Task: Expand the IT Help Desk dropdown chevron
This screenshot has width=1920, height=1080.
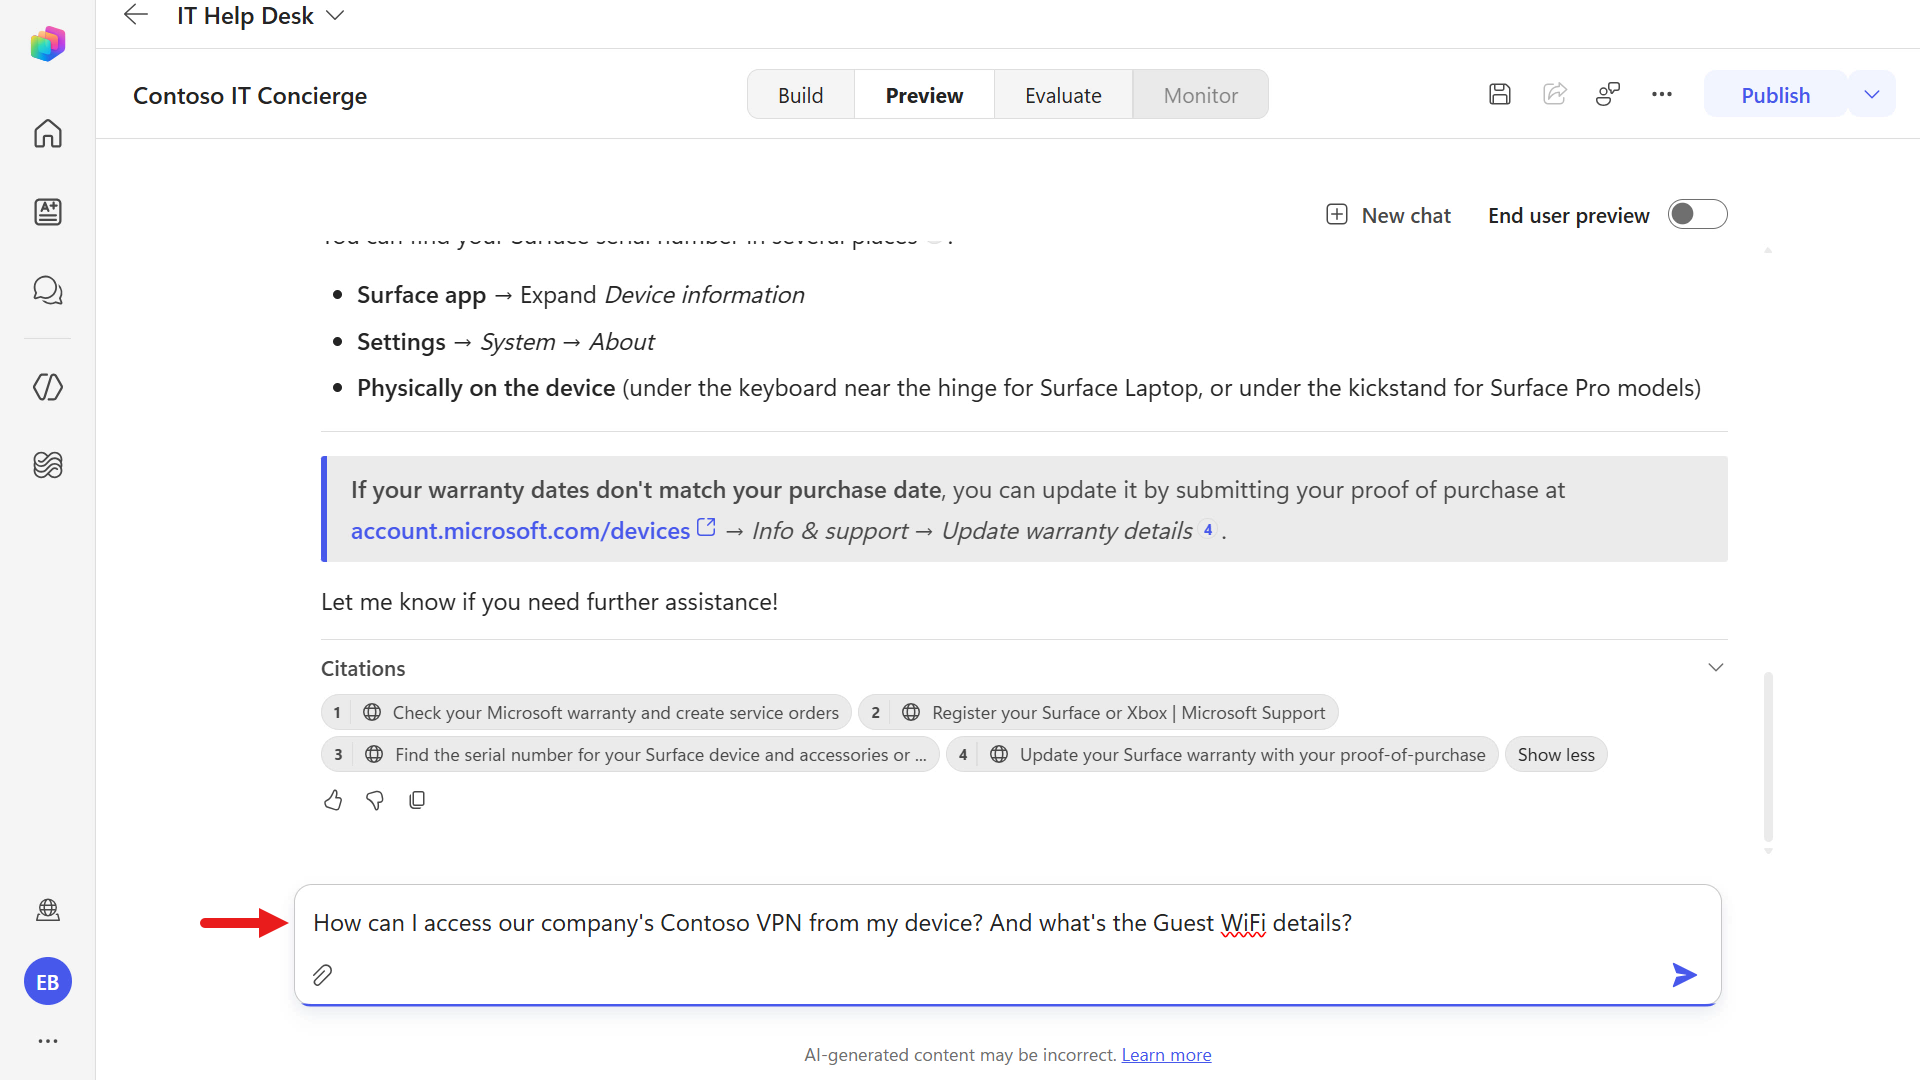Action: 336,15
